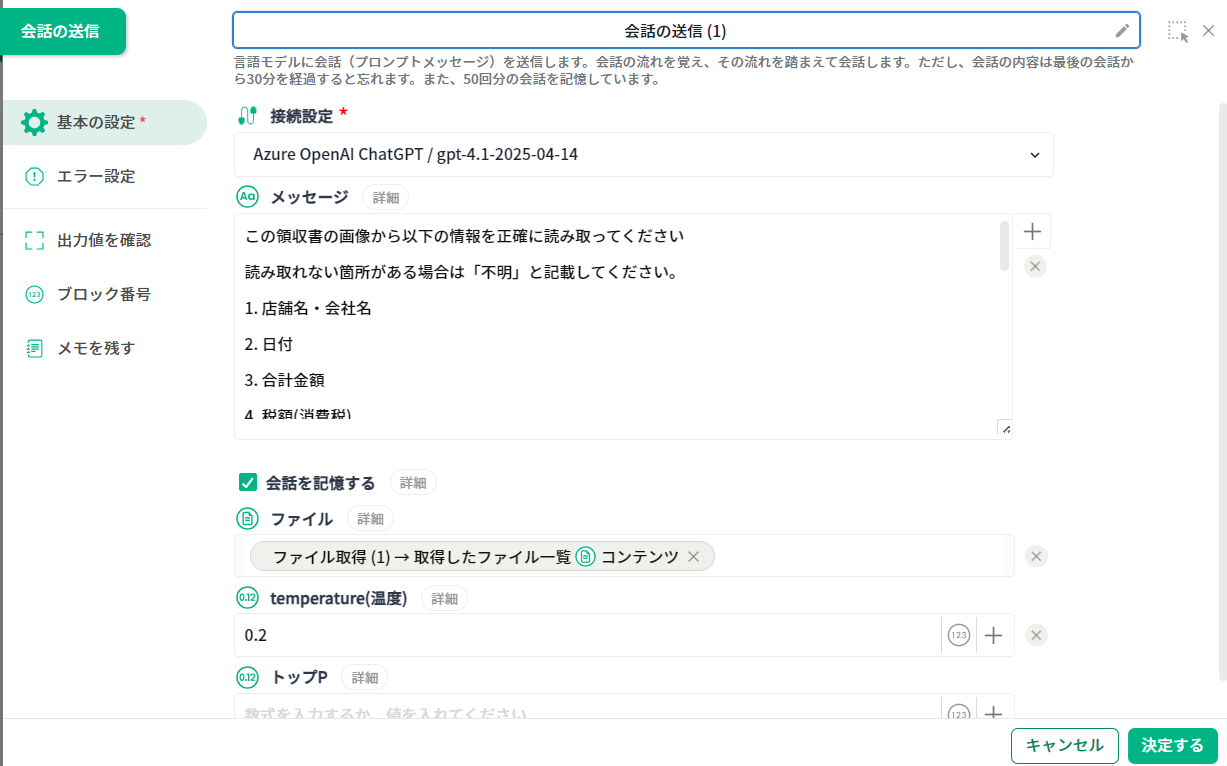Open the 接続設定 model dropdown
Screen dimensions: 1227x766
pyautogui.click(x=645, y=155)
